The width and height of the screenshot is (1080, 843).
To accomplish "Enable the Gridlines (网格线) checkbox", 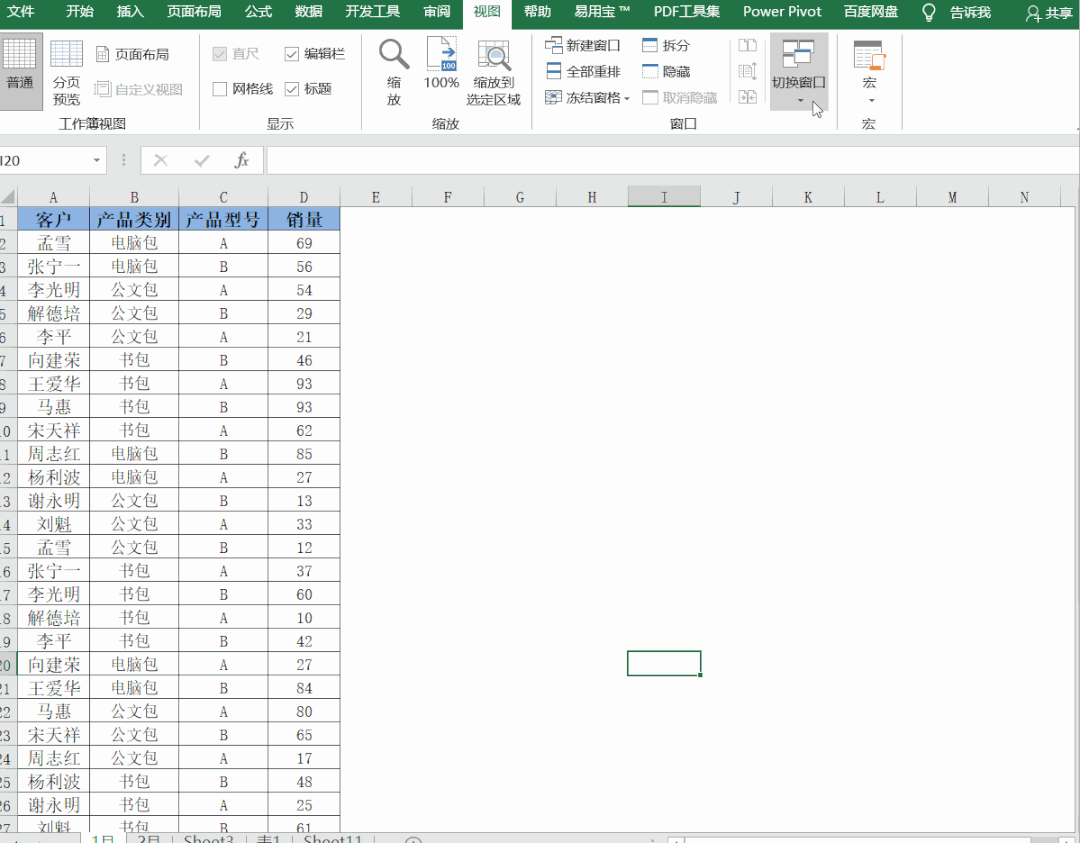I will 220,89.
